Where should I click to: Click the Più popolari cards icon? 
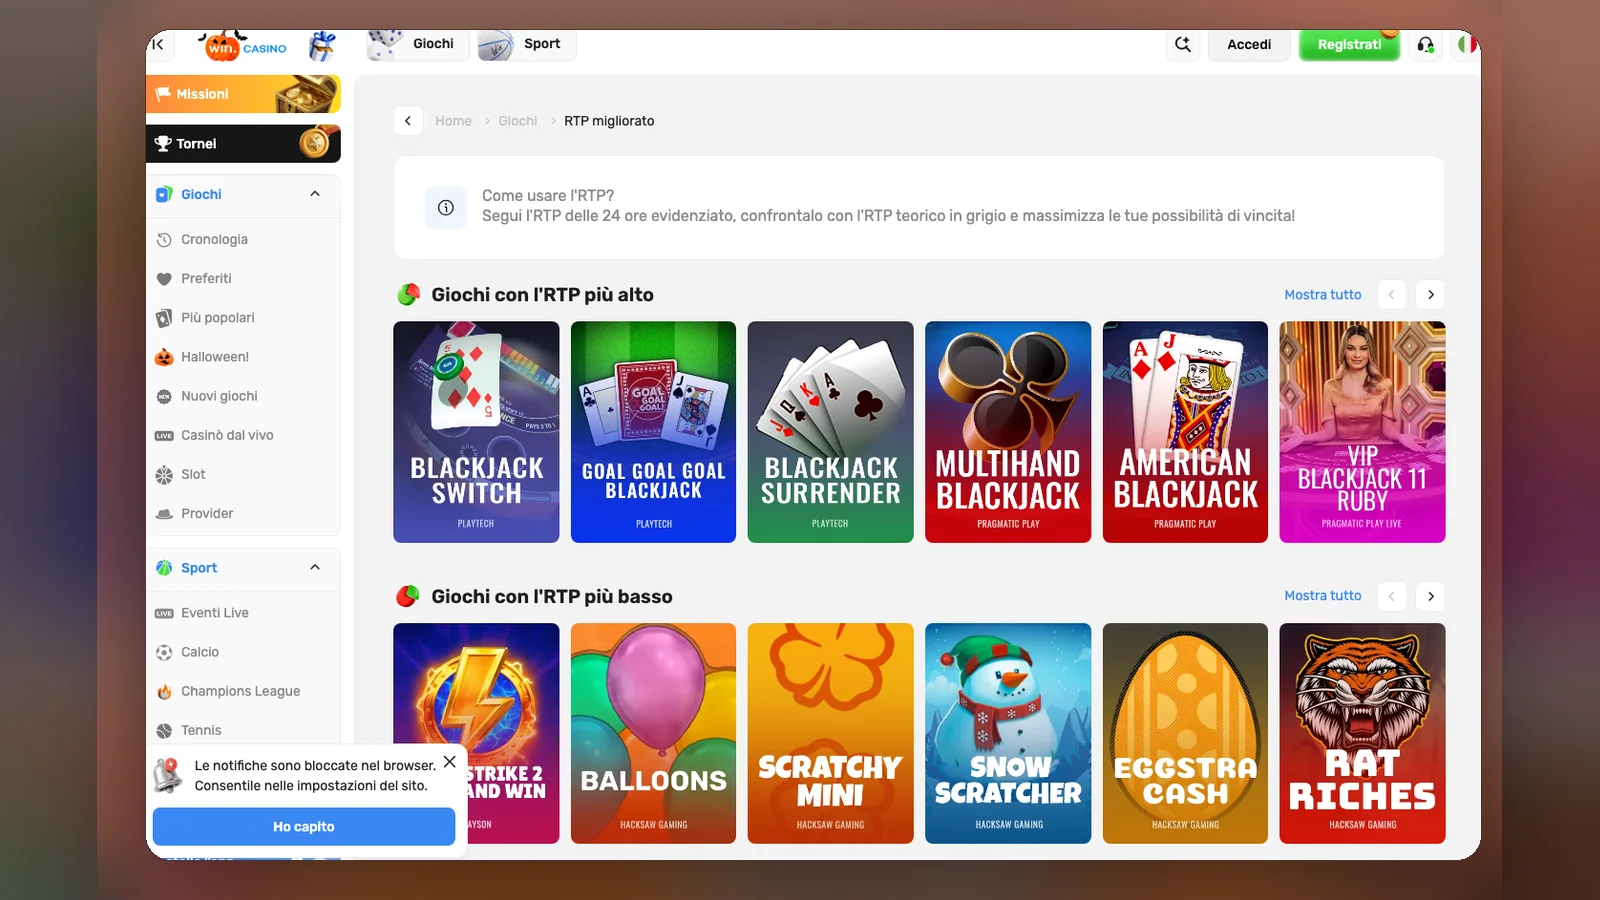pyautogui.click(x=164, y=318)
